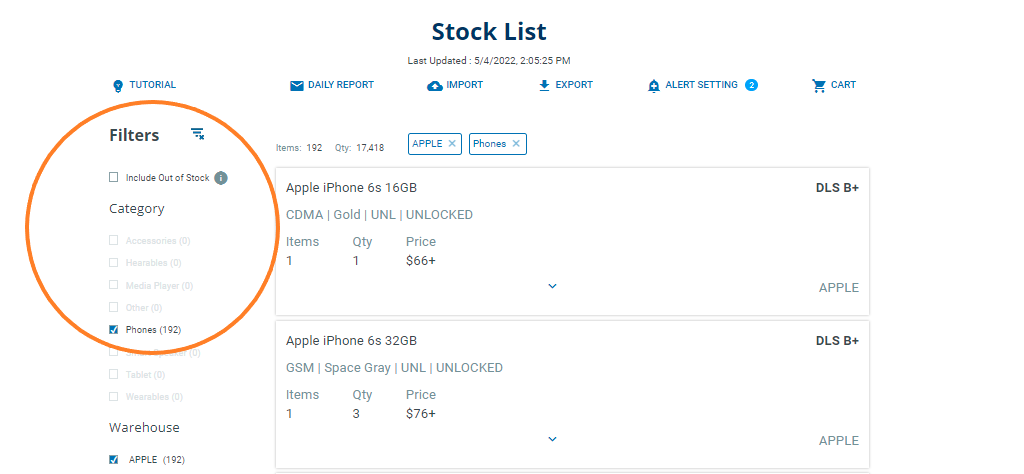Screen dimensions: 1024x474
Task: Click the DLS B+ grade on the 32GB card
Action: coord(837,341)
